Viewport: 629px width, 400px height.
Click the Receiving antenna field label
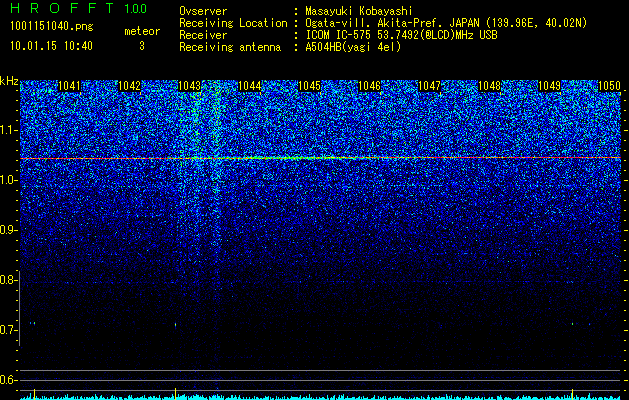pyautogui.click(x=230, y=47)
